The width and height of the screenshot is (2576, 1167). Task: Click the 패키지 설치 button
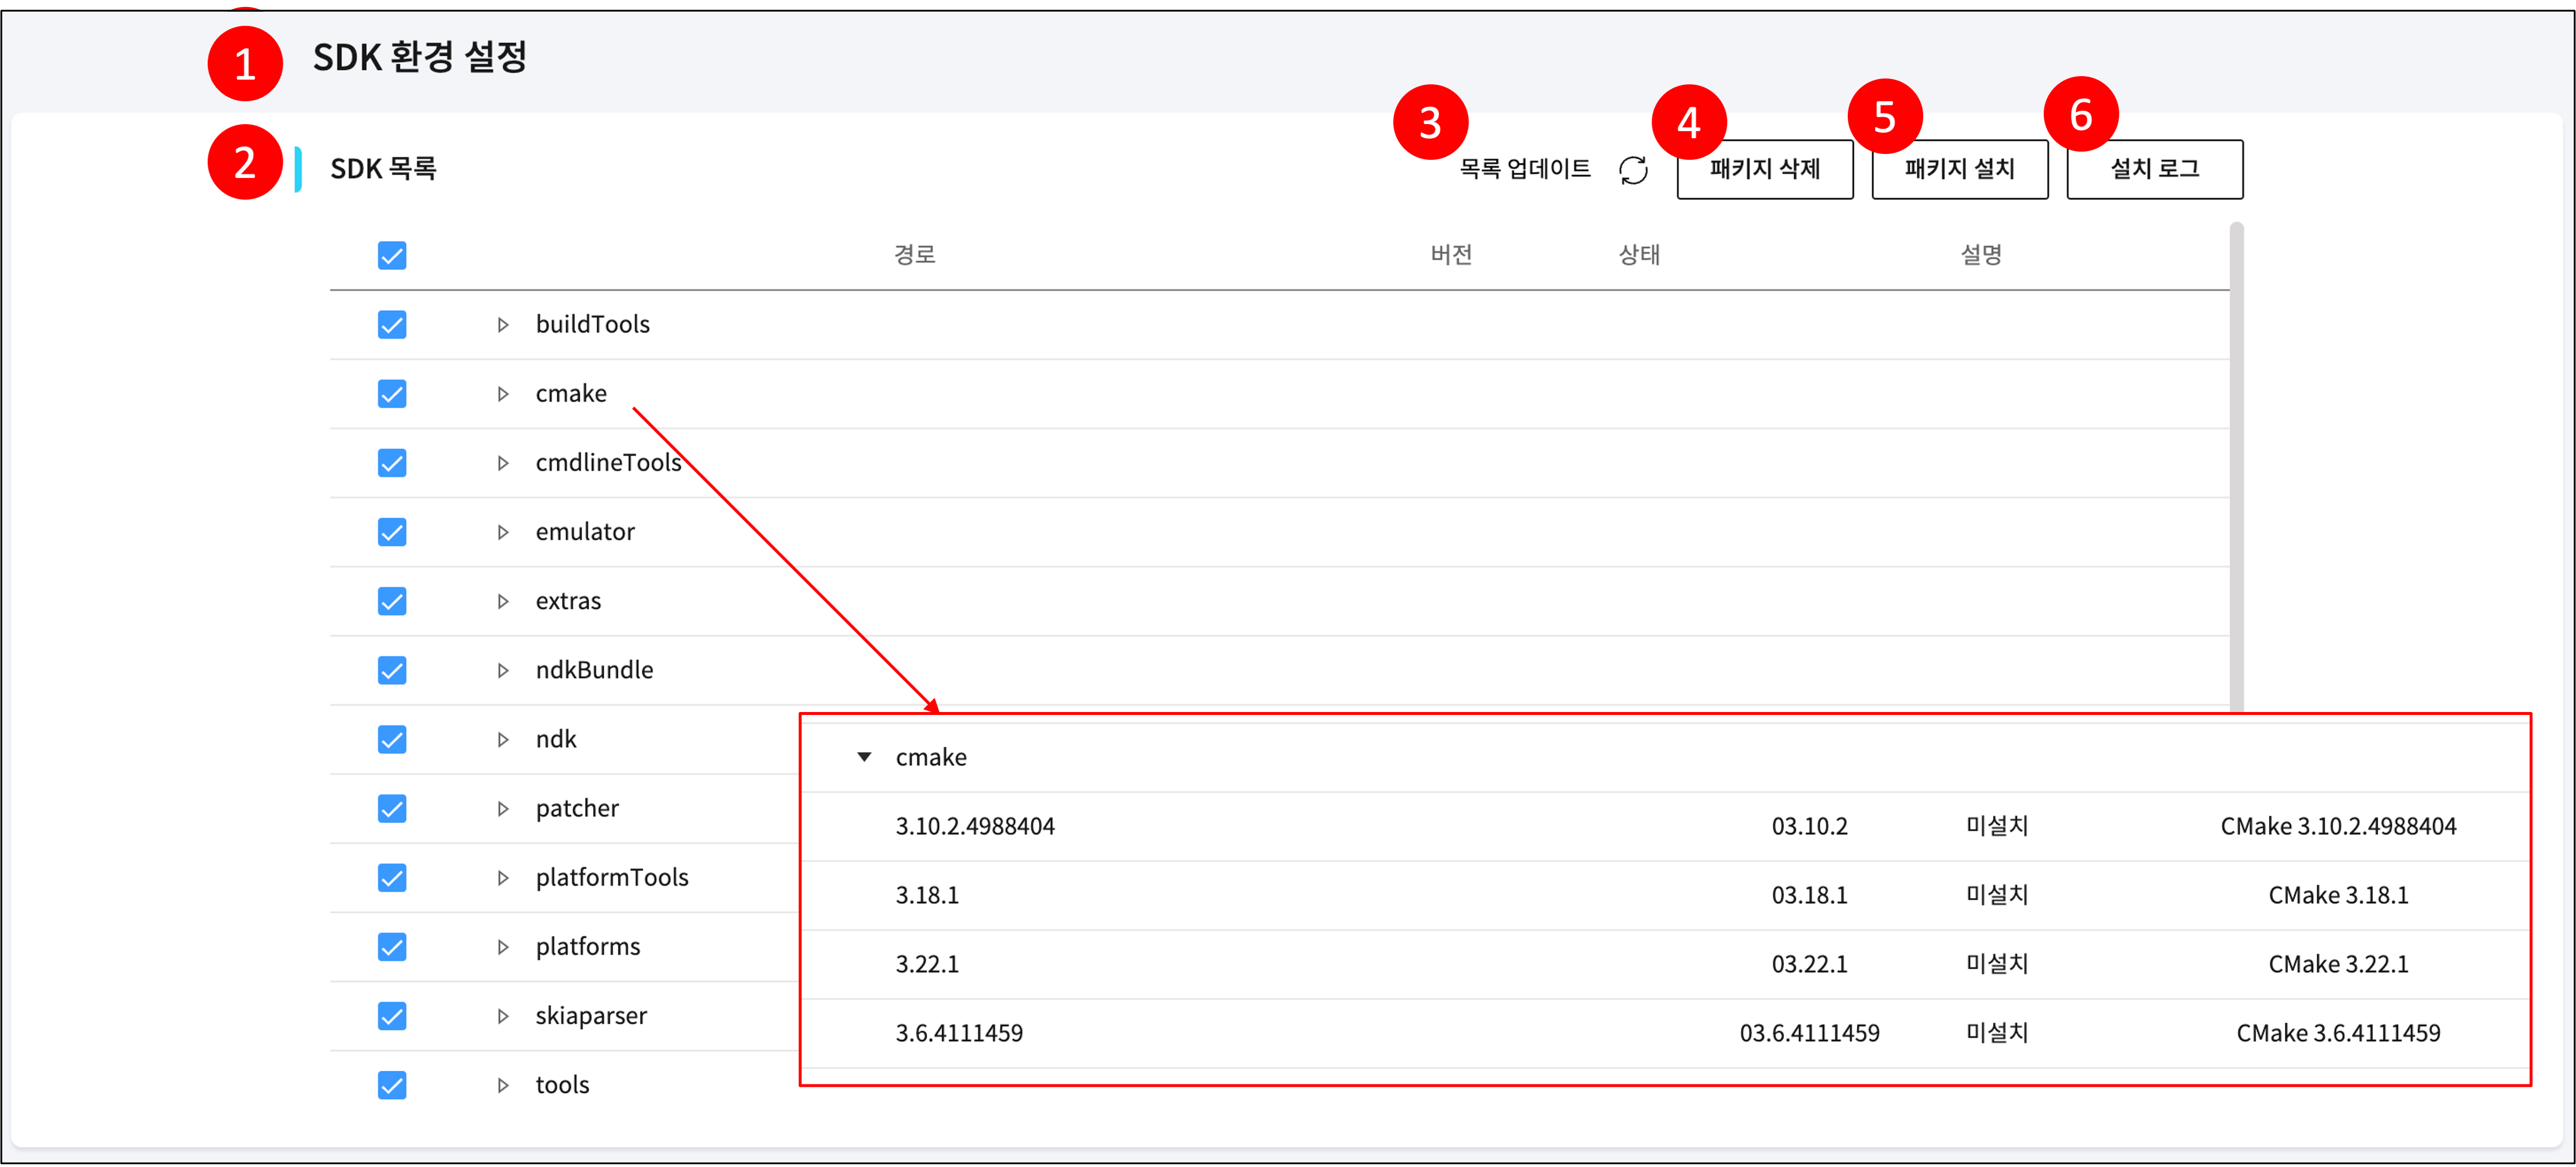tap(1959, 169)
